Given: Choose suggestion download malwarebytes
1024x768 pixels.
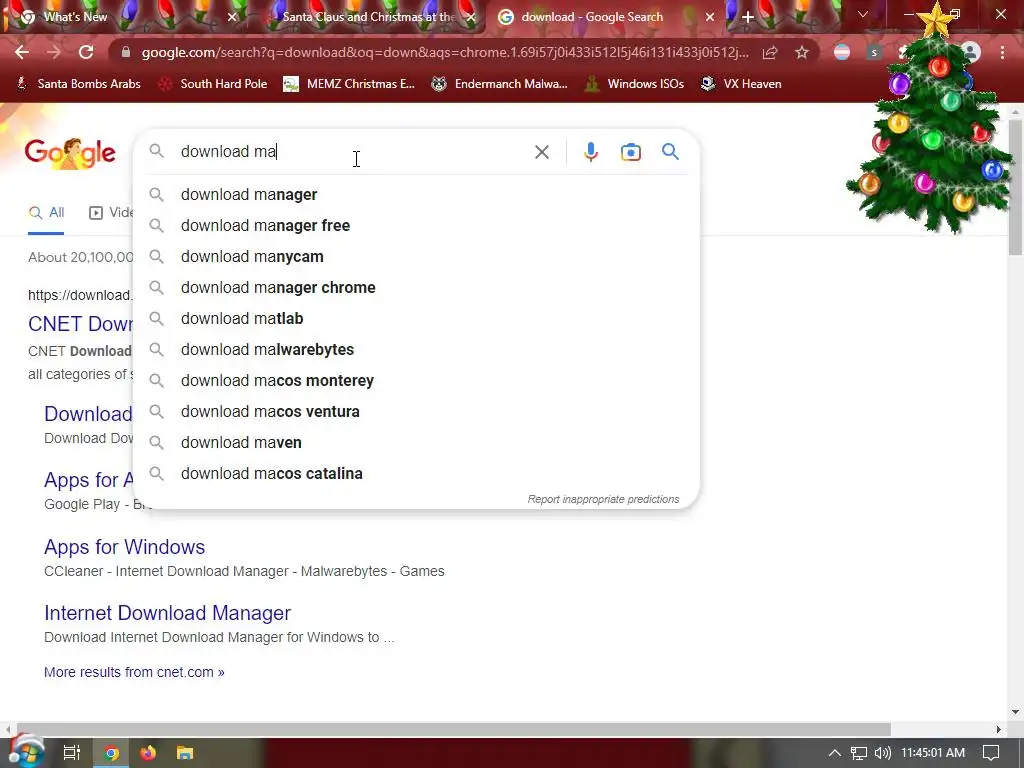Looking at the screenshot, I should click(x=416, y=349).
